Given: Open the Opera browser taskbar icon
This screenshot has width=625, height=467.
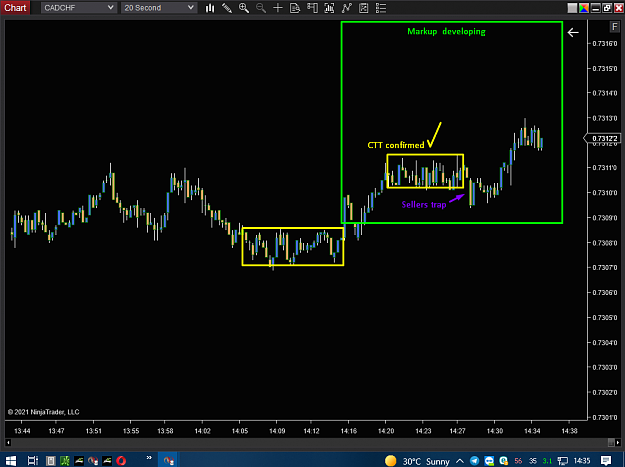Looking at the screenshot, I should point(121,461).
